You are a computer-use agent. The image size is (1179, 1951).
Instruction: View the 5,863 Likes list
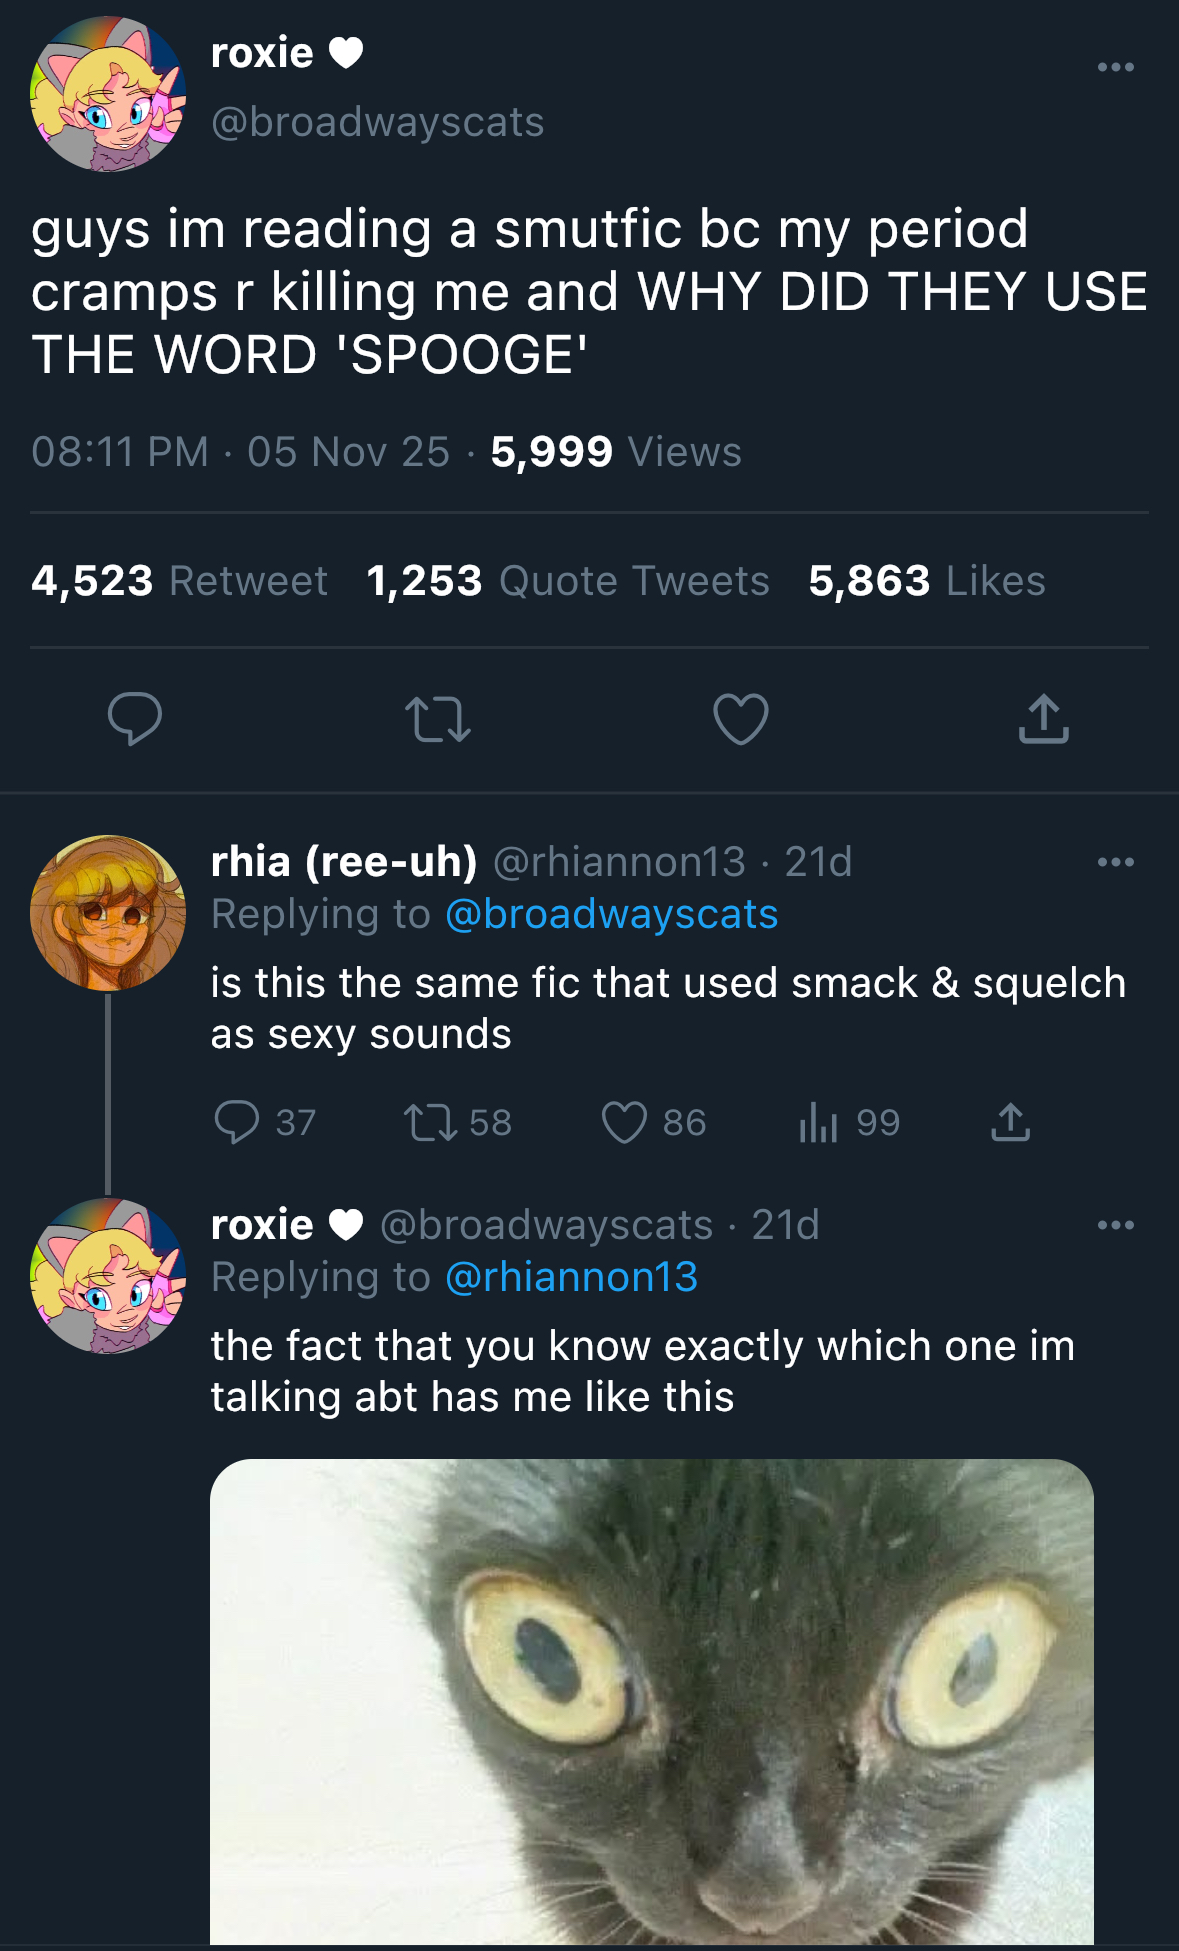pos(927,581)
